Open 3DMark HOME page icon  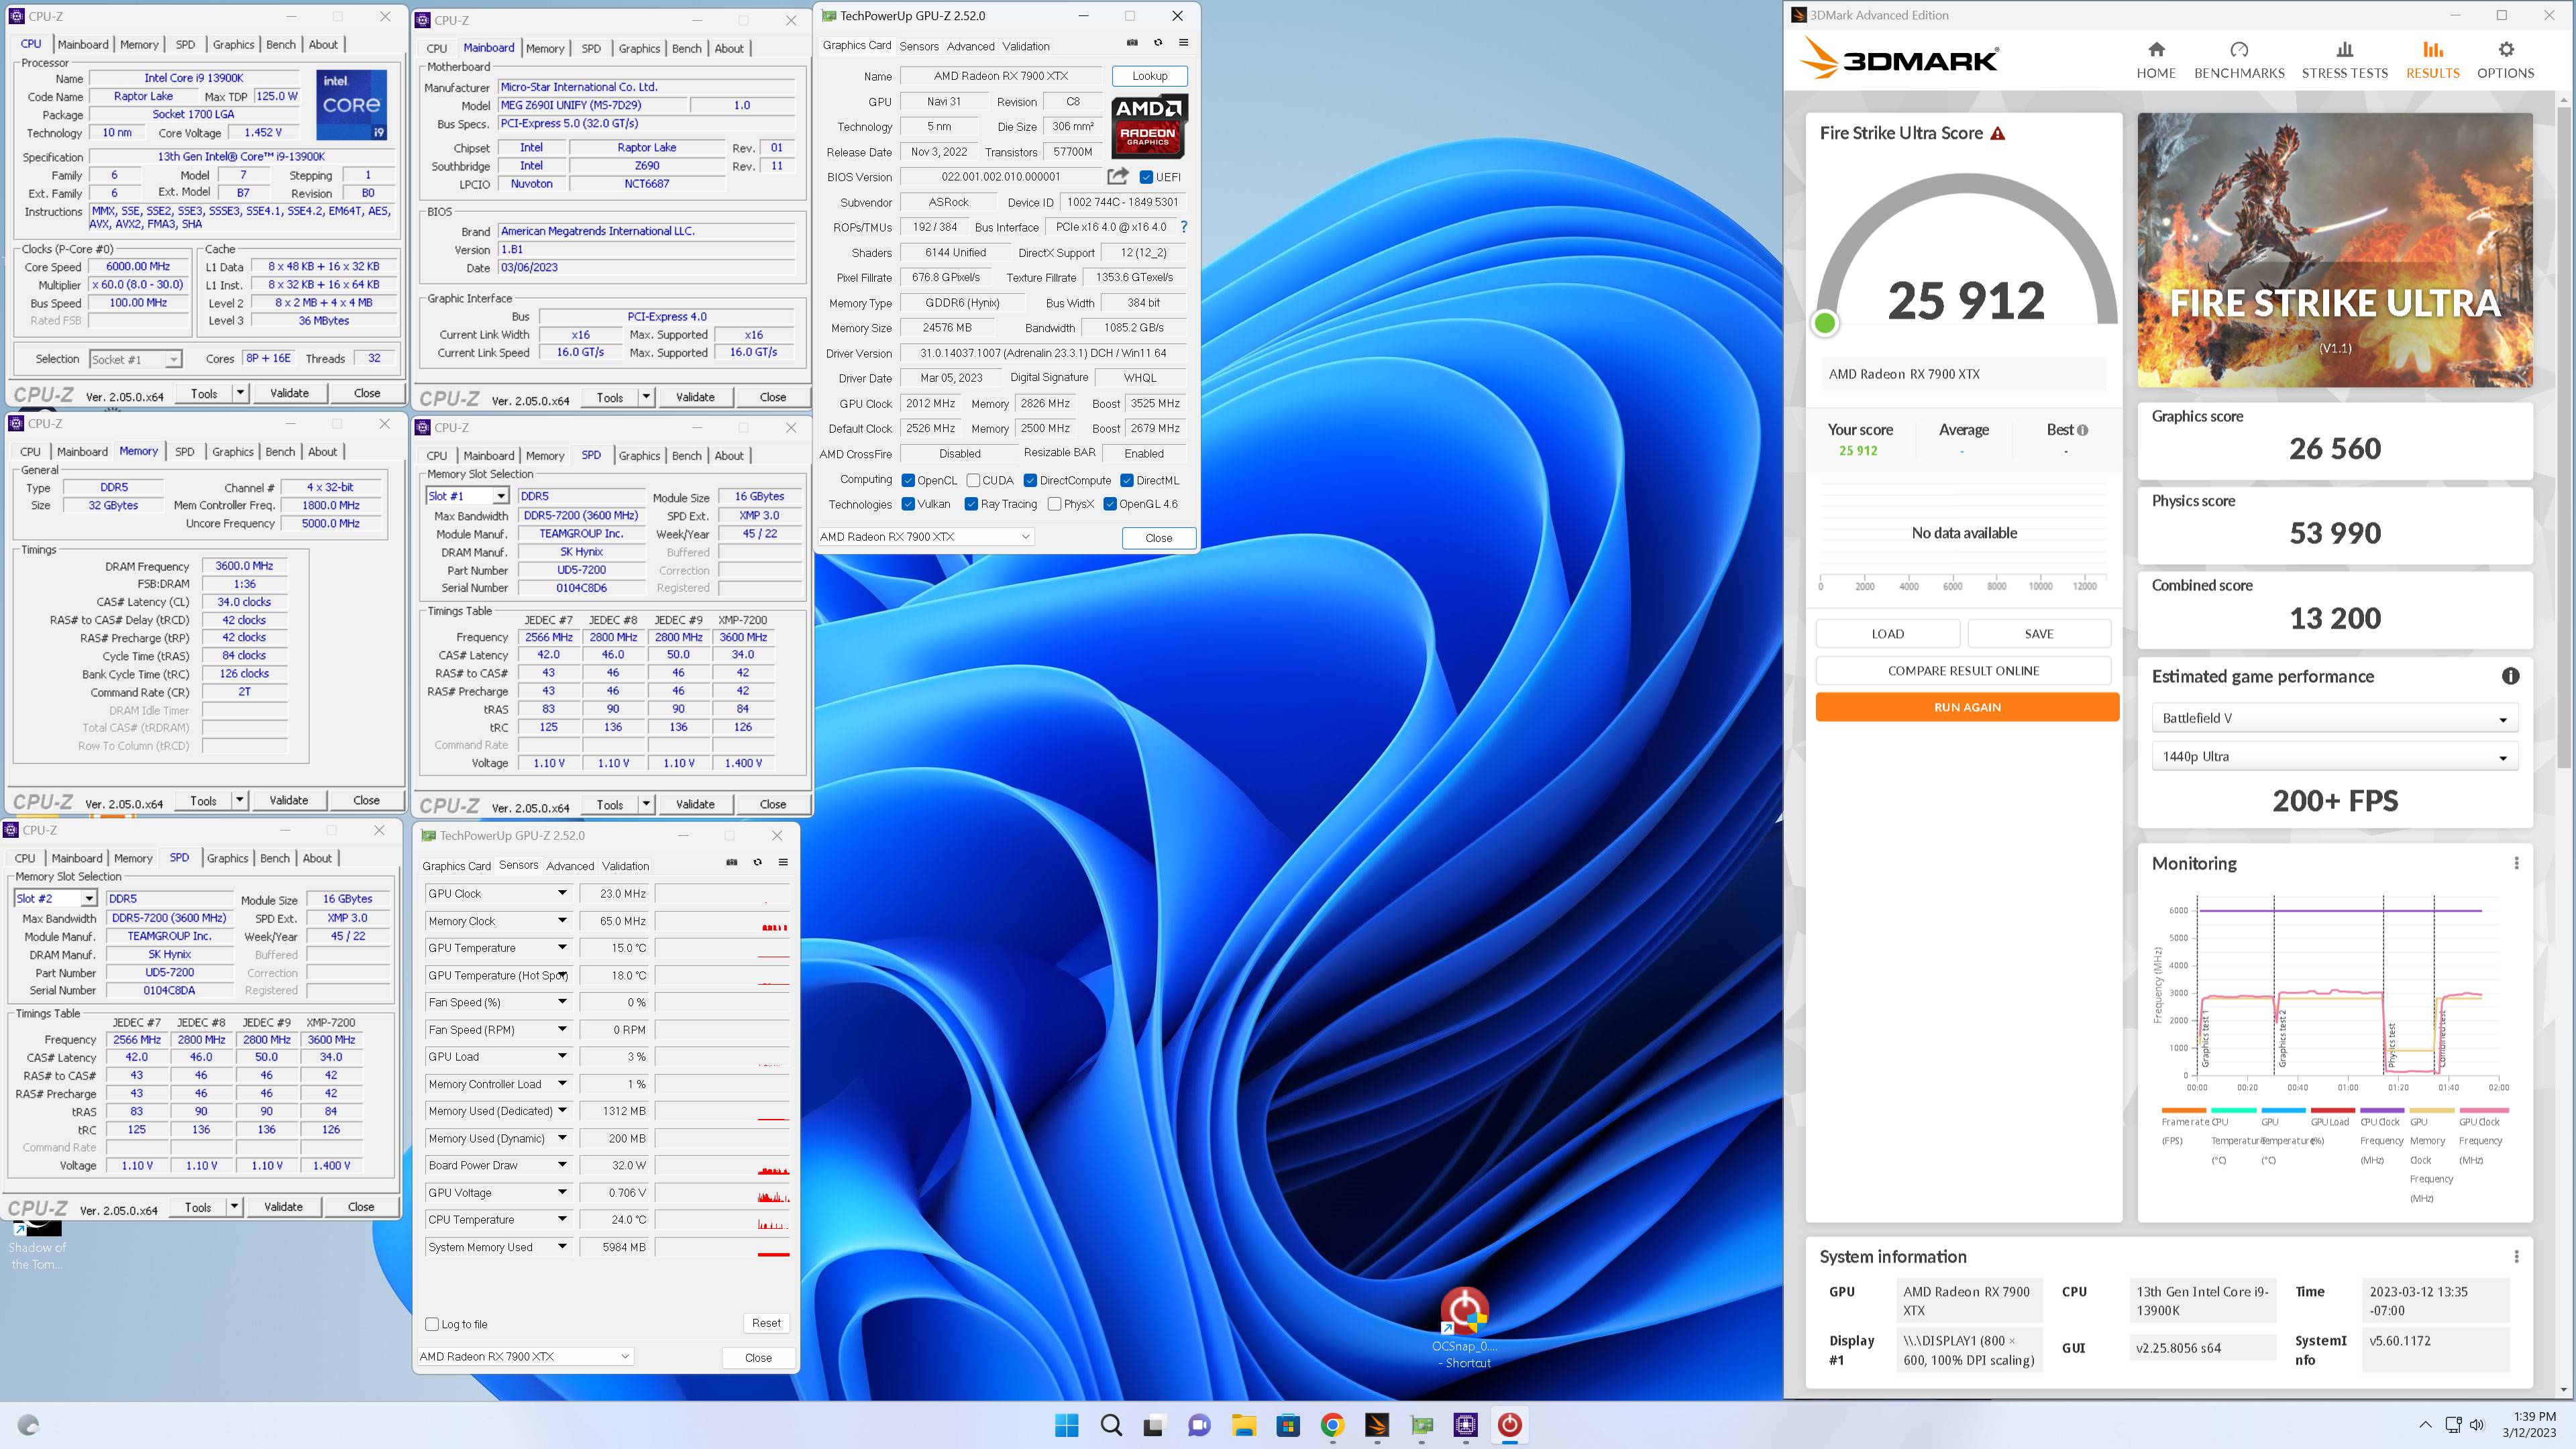click(x=2156, y=50)
